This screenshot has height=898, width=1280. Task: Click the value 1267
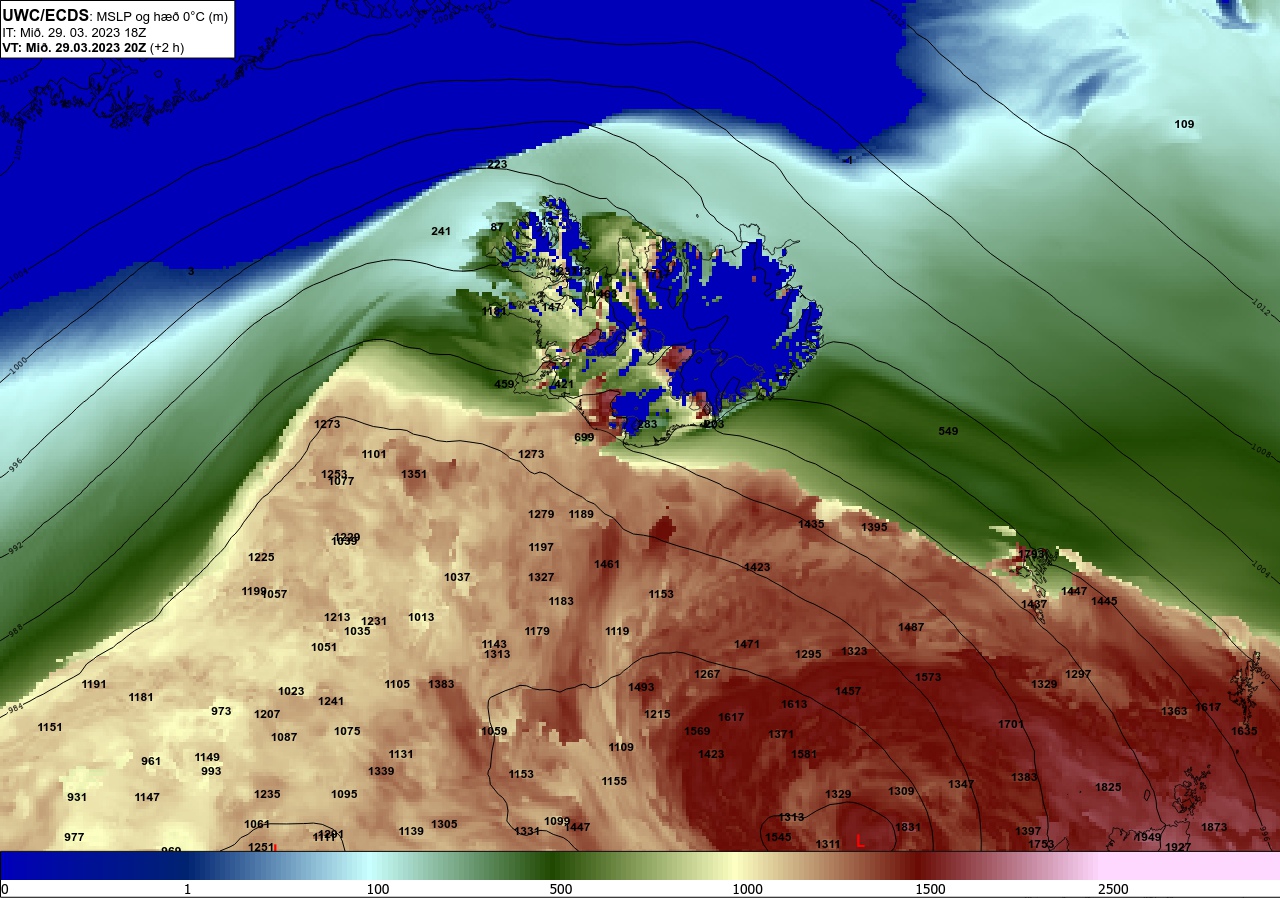pyautogui.click(x=707, y=674)
